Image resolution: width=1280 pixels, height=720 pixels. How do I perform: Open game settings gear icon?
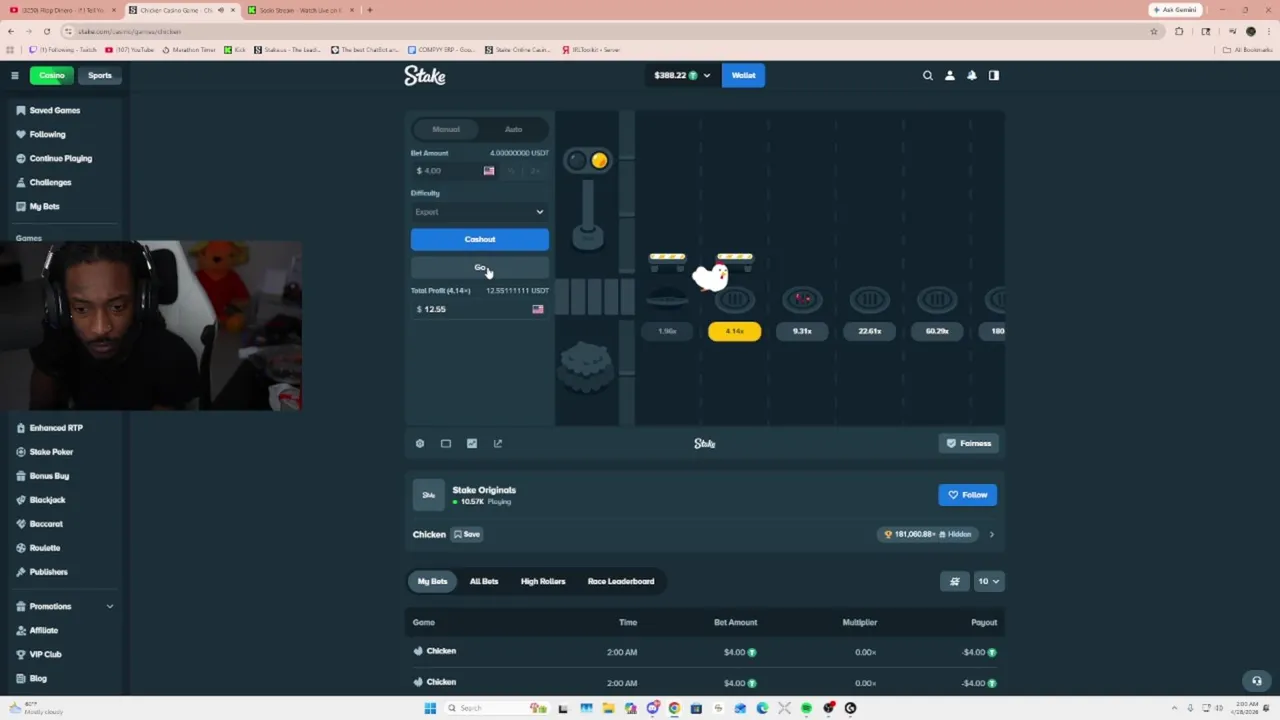click(x=420, y=443)
